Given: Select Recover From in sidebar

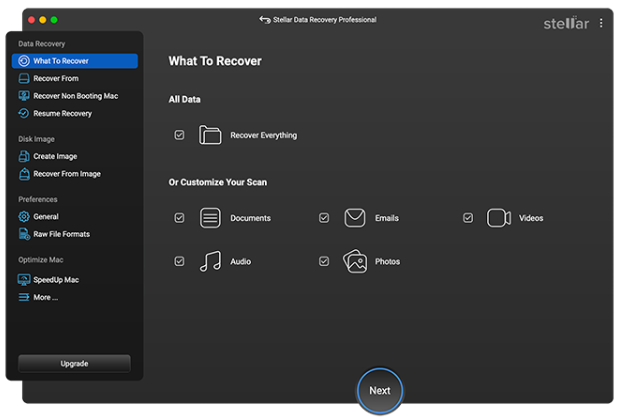Looking at the screenshot, I should (56, 78).
